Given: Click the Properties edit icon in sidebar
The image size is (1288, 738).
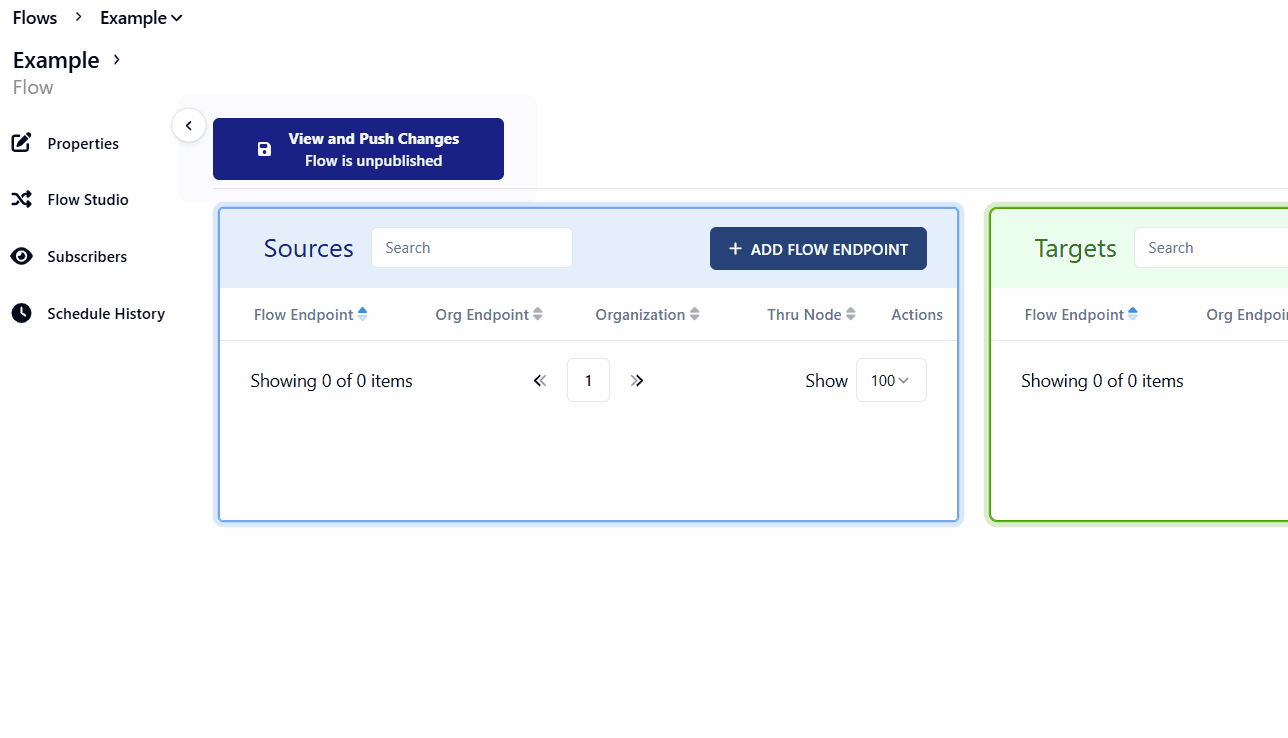Looking at the screenshot, I should pyautogui.click(x=21, y=143).
